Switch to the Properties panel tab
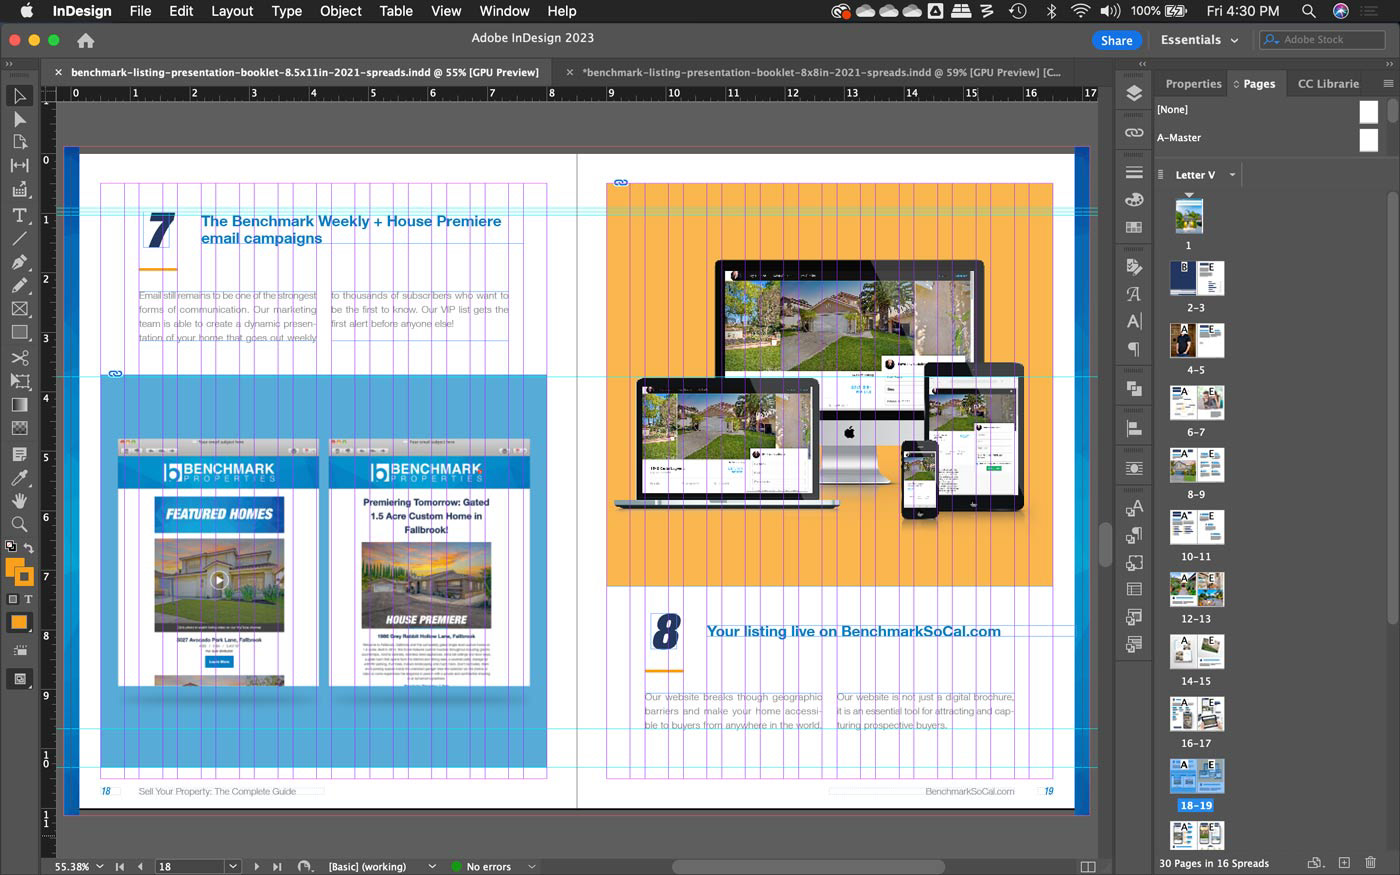This screenshot has height=875, width=1400. [x=1193, y=84]
